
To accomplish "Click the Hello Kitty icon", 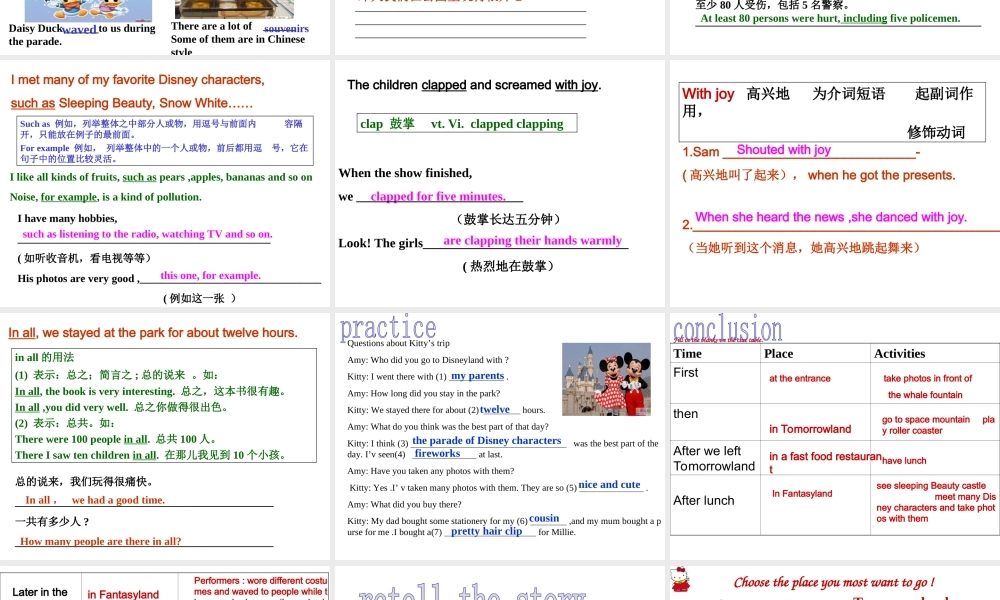I will [680, 580].
